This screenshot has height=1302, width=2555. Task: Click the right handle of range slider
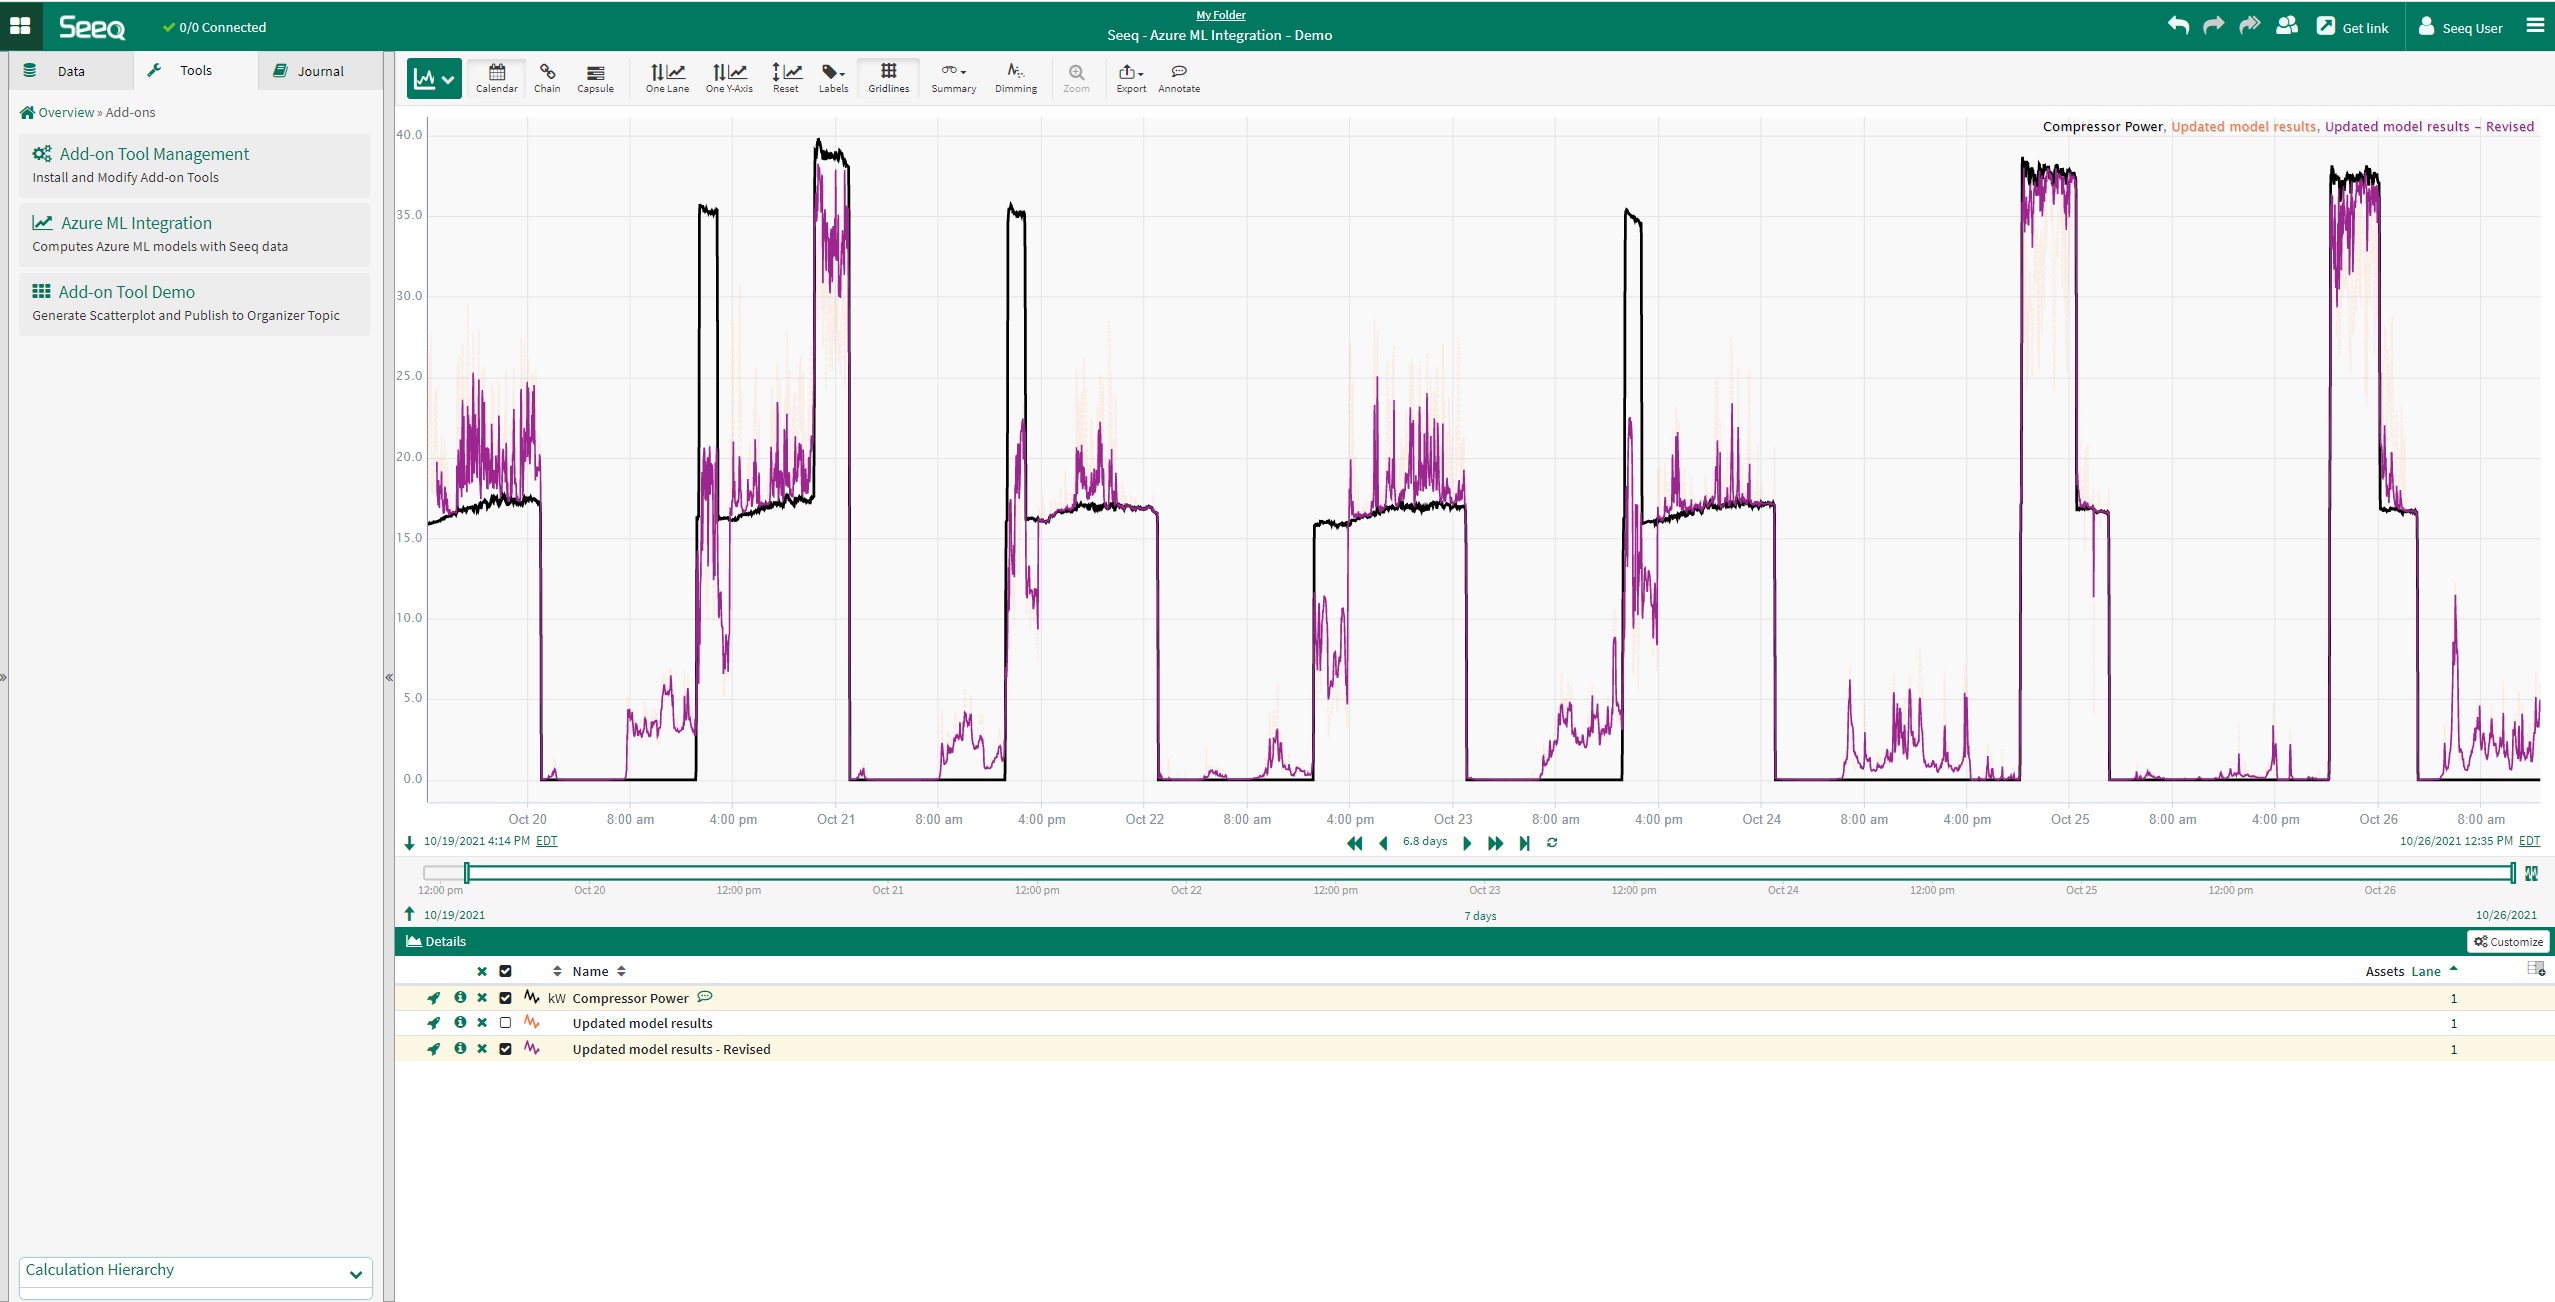coord(2513,873)
